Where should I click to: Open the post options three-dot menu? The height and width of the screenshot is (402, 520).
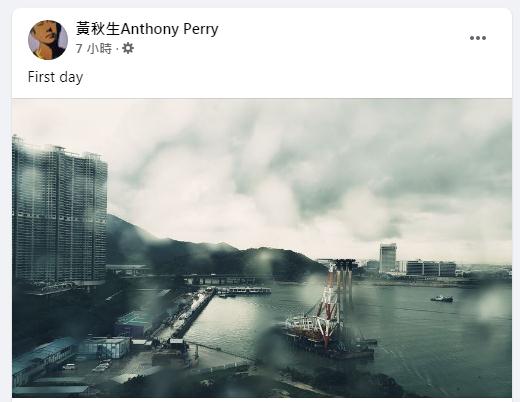[477, 38]
